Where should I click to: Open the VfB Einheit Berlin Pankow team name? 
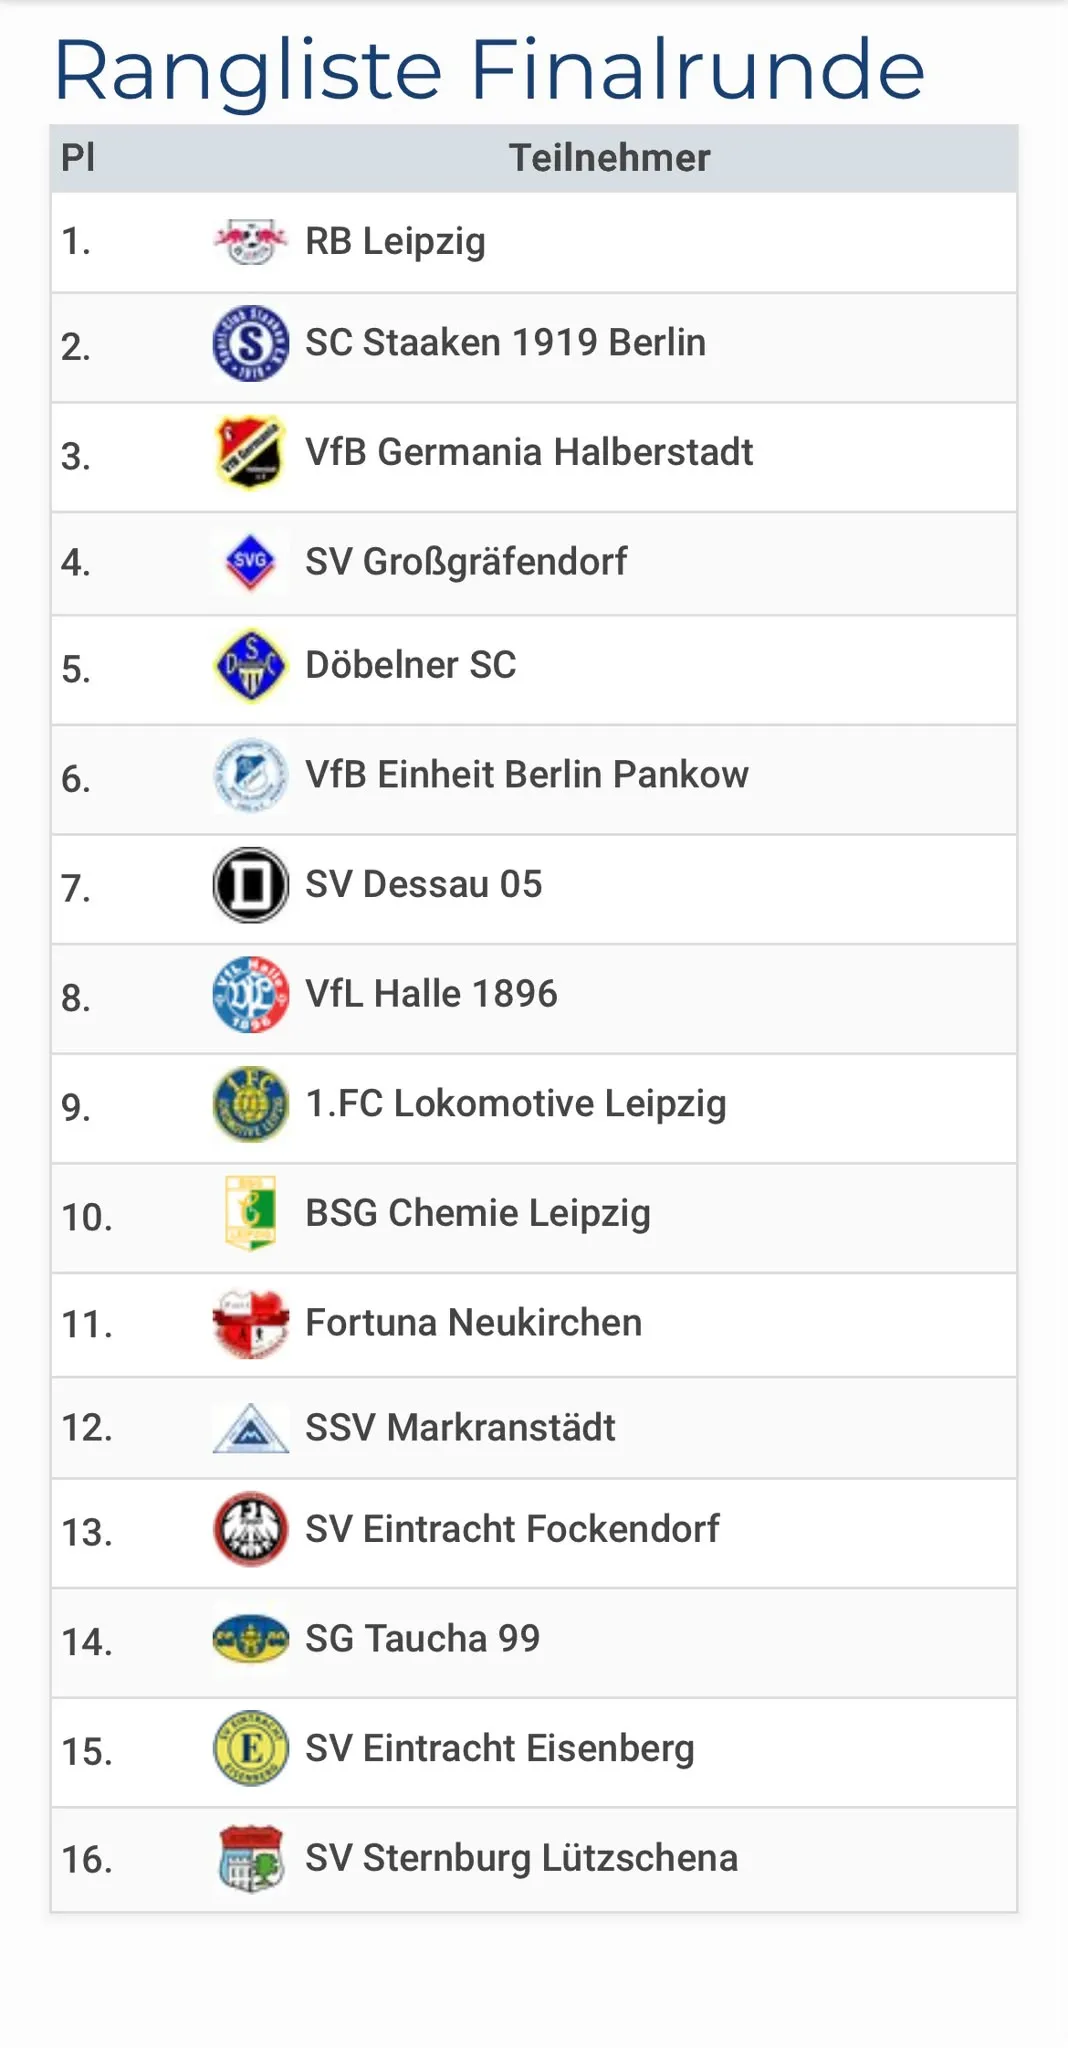pos(526,775)
